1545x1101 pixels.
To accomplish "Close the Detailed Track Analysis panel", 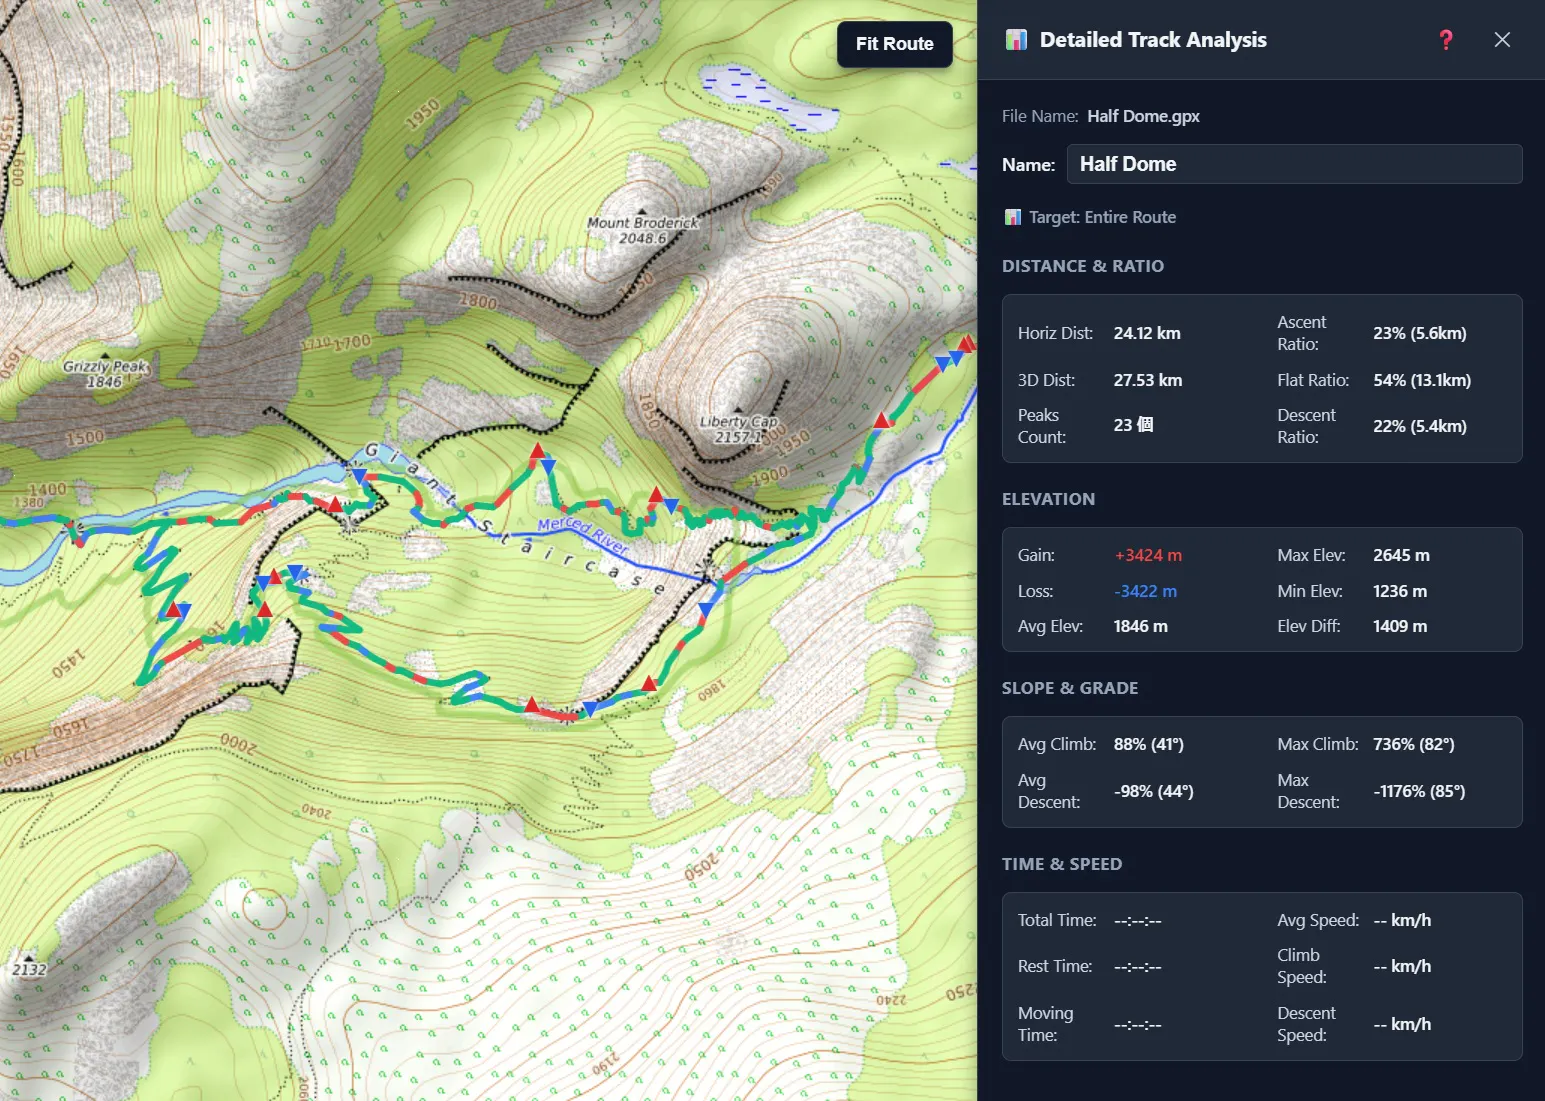I will click(1502, 40).
